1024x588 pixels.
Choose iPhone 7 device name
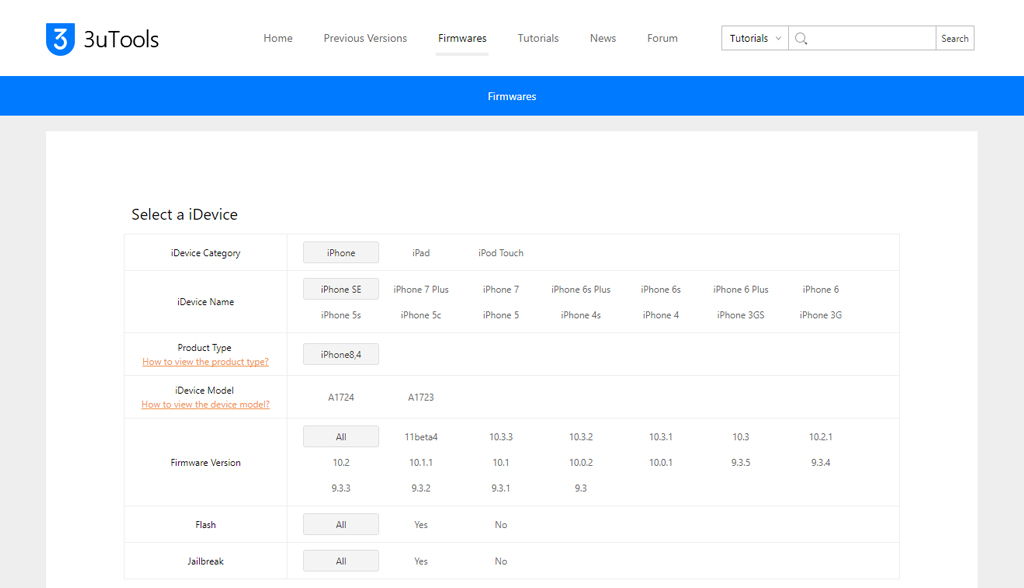501,289
